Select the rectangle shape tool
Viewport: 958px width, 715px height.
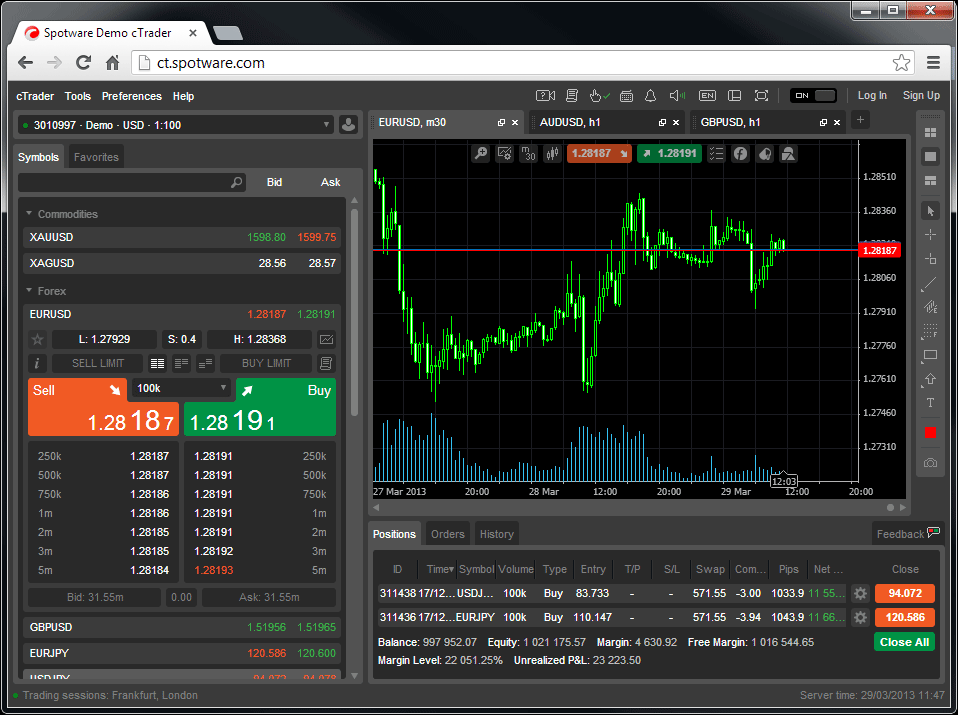tap(931, 355)
